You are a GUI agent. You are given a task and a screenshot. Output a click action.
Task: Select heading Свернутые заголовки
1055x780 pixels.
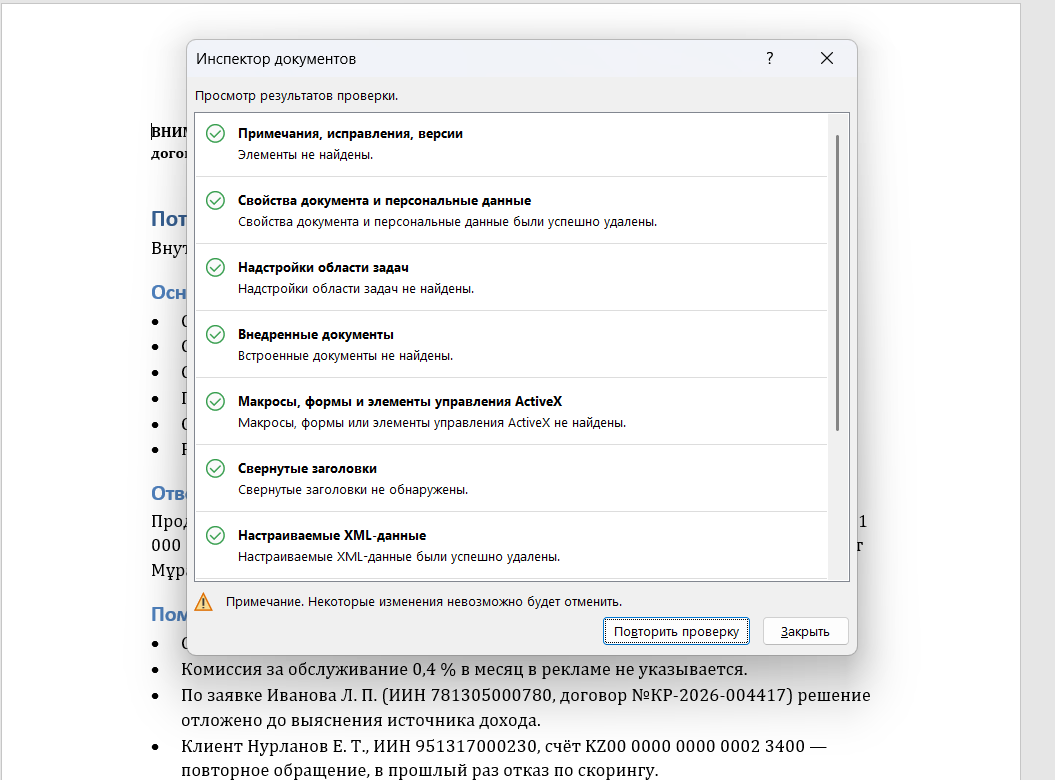[x=307, y=468]
